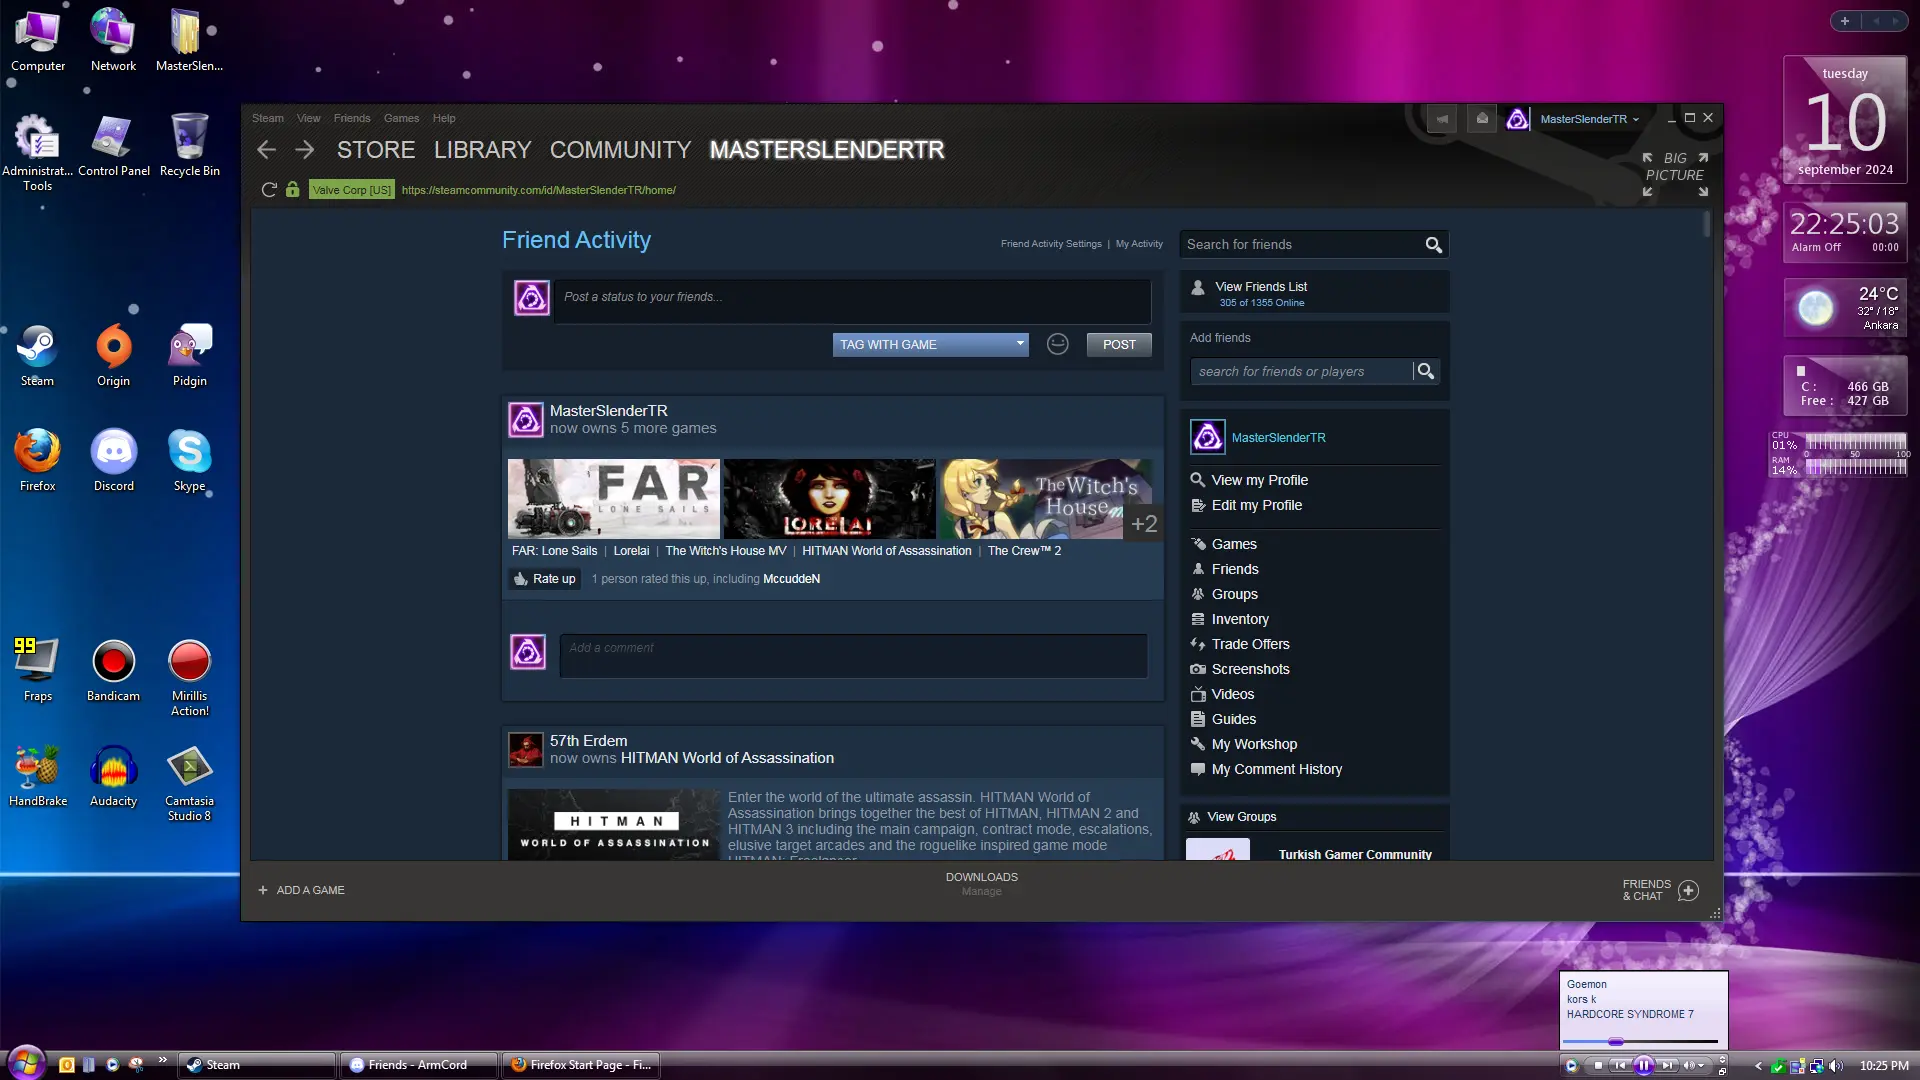The width and height of the screenshot is (1920, 1080).
Task: Select the Skype desktop icon
Action: tap(190, 461)
